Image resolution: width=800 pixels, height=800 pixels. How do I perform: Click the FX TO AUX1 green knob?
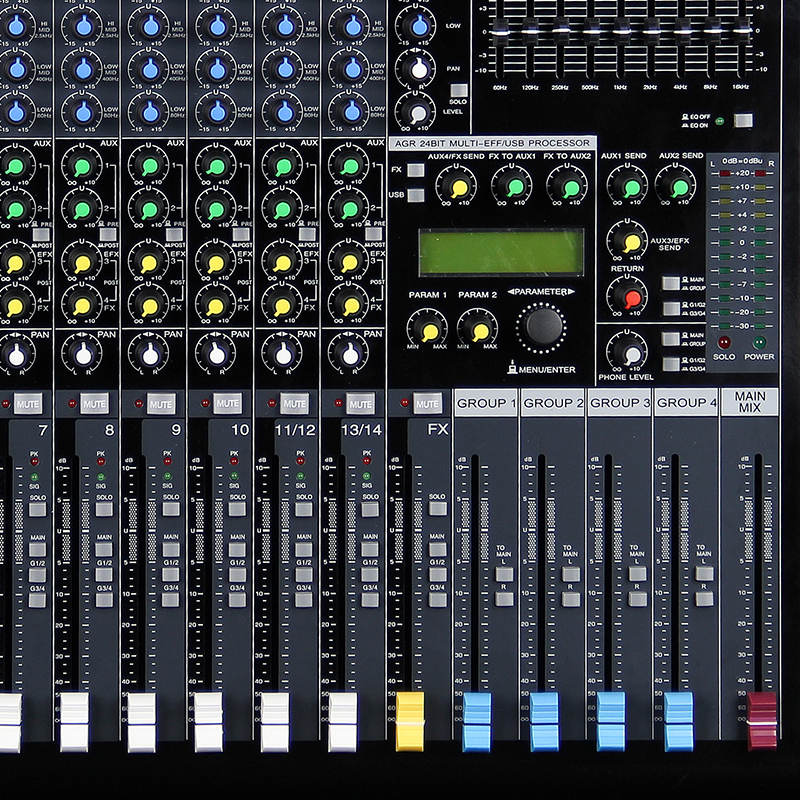pos(514,187)
